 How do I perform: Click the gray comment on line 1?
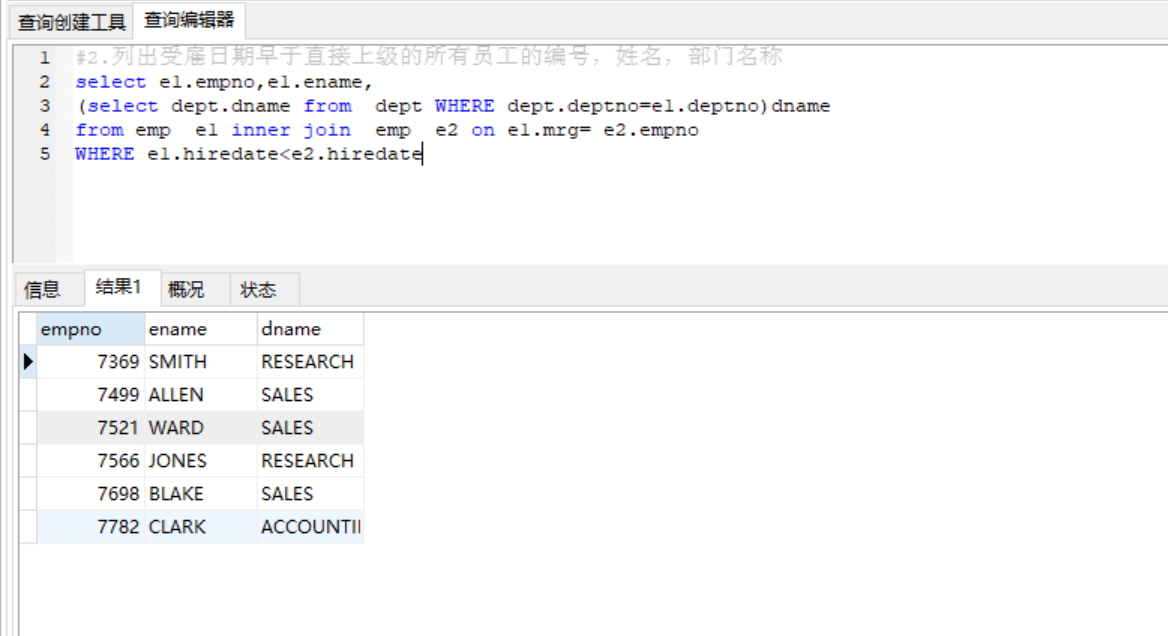430,57
